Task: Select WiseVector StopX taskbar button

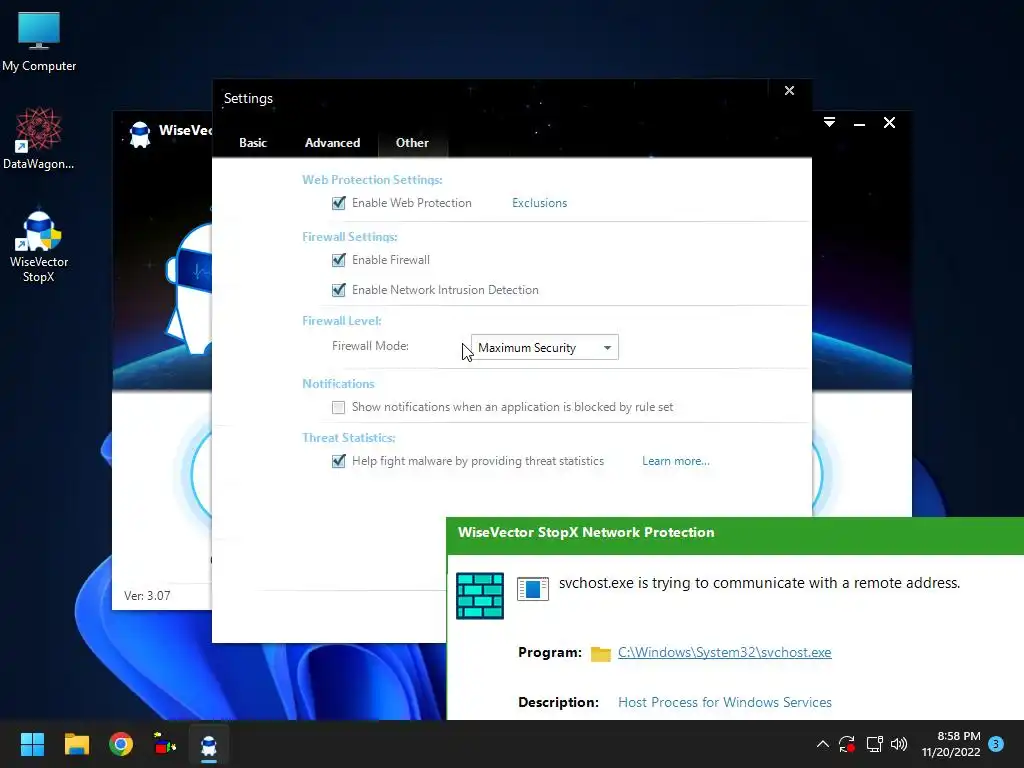Action: click(209, 744)
